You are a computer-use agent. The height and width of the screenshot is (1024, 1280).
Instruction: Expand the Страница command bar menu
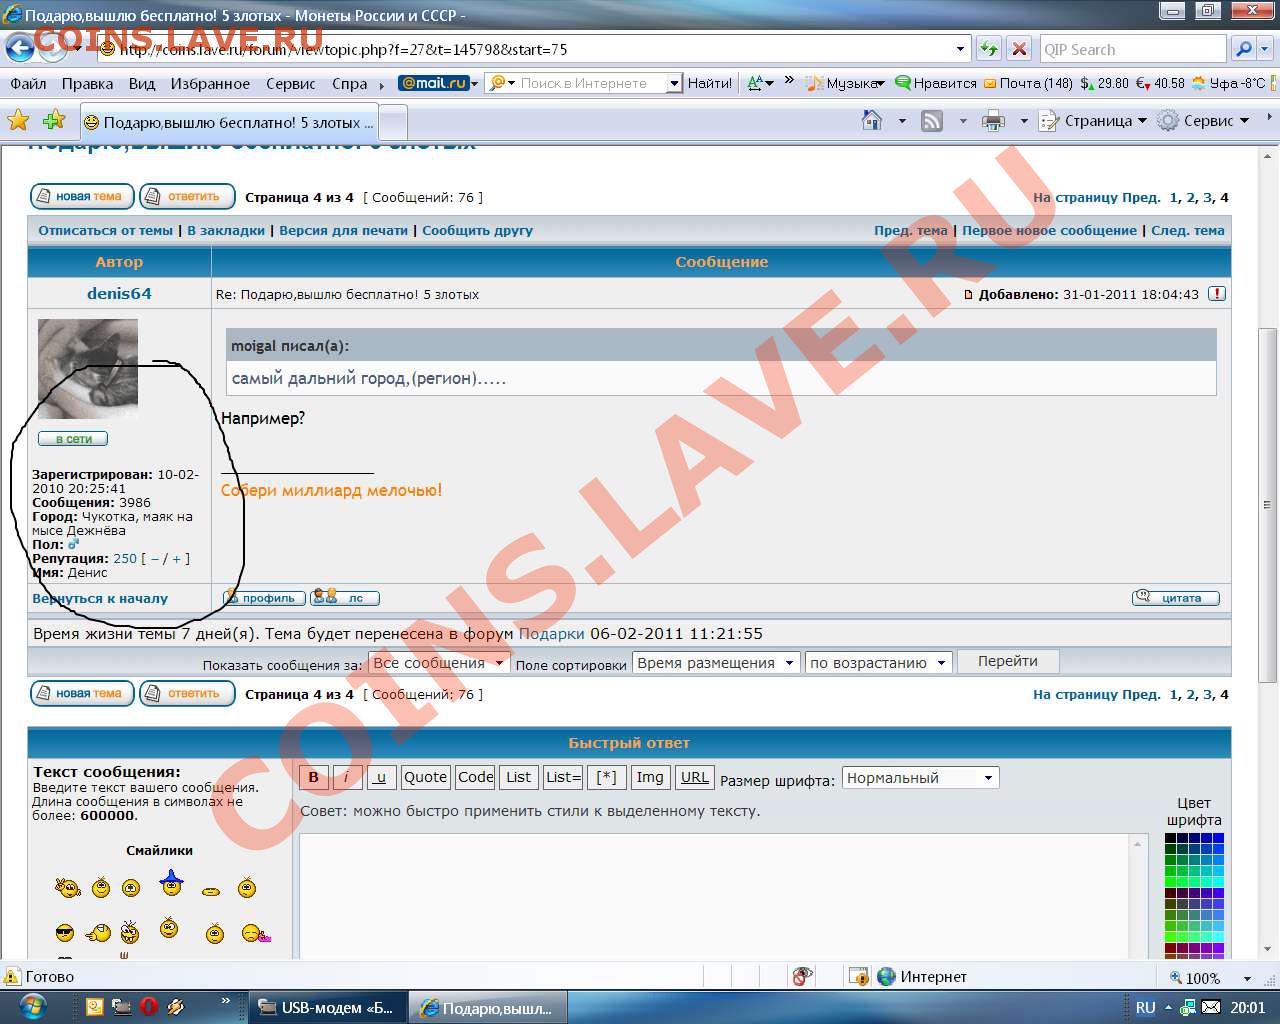(1093, 121)
